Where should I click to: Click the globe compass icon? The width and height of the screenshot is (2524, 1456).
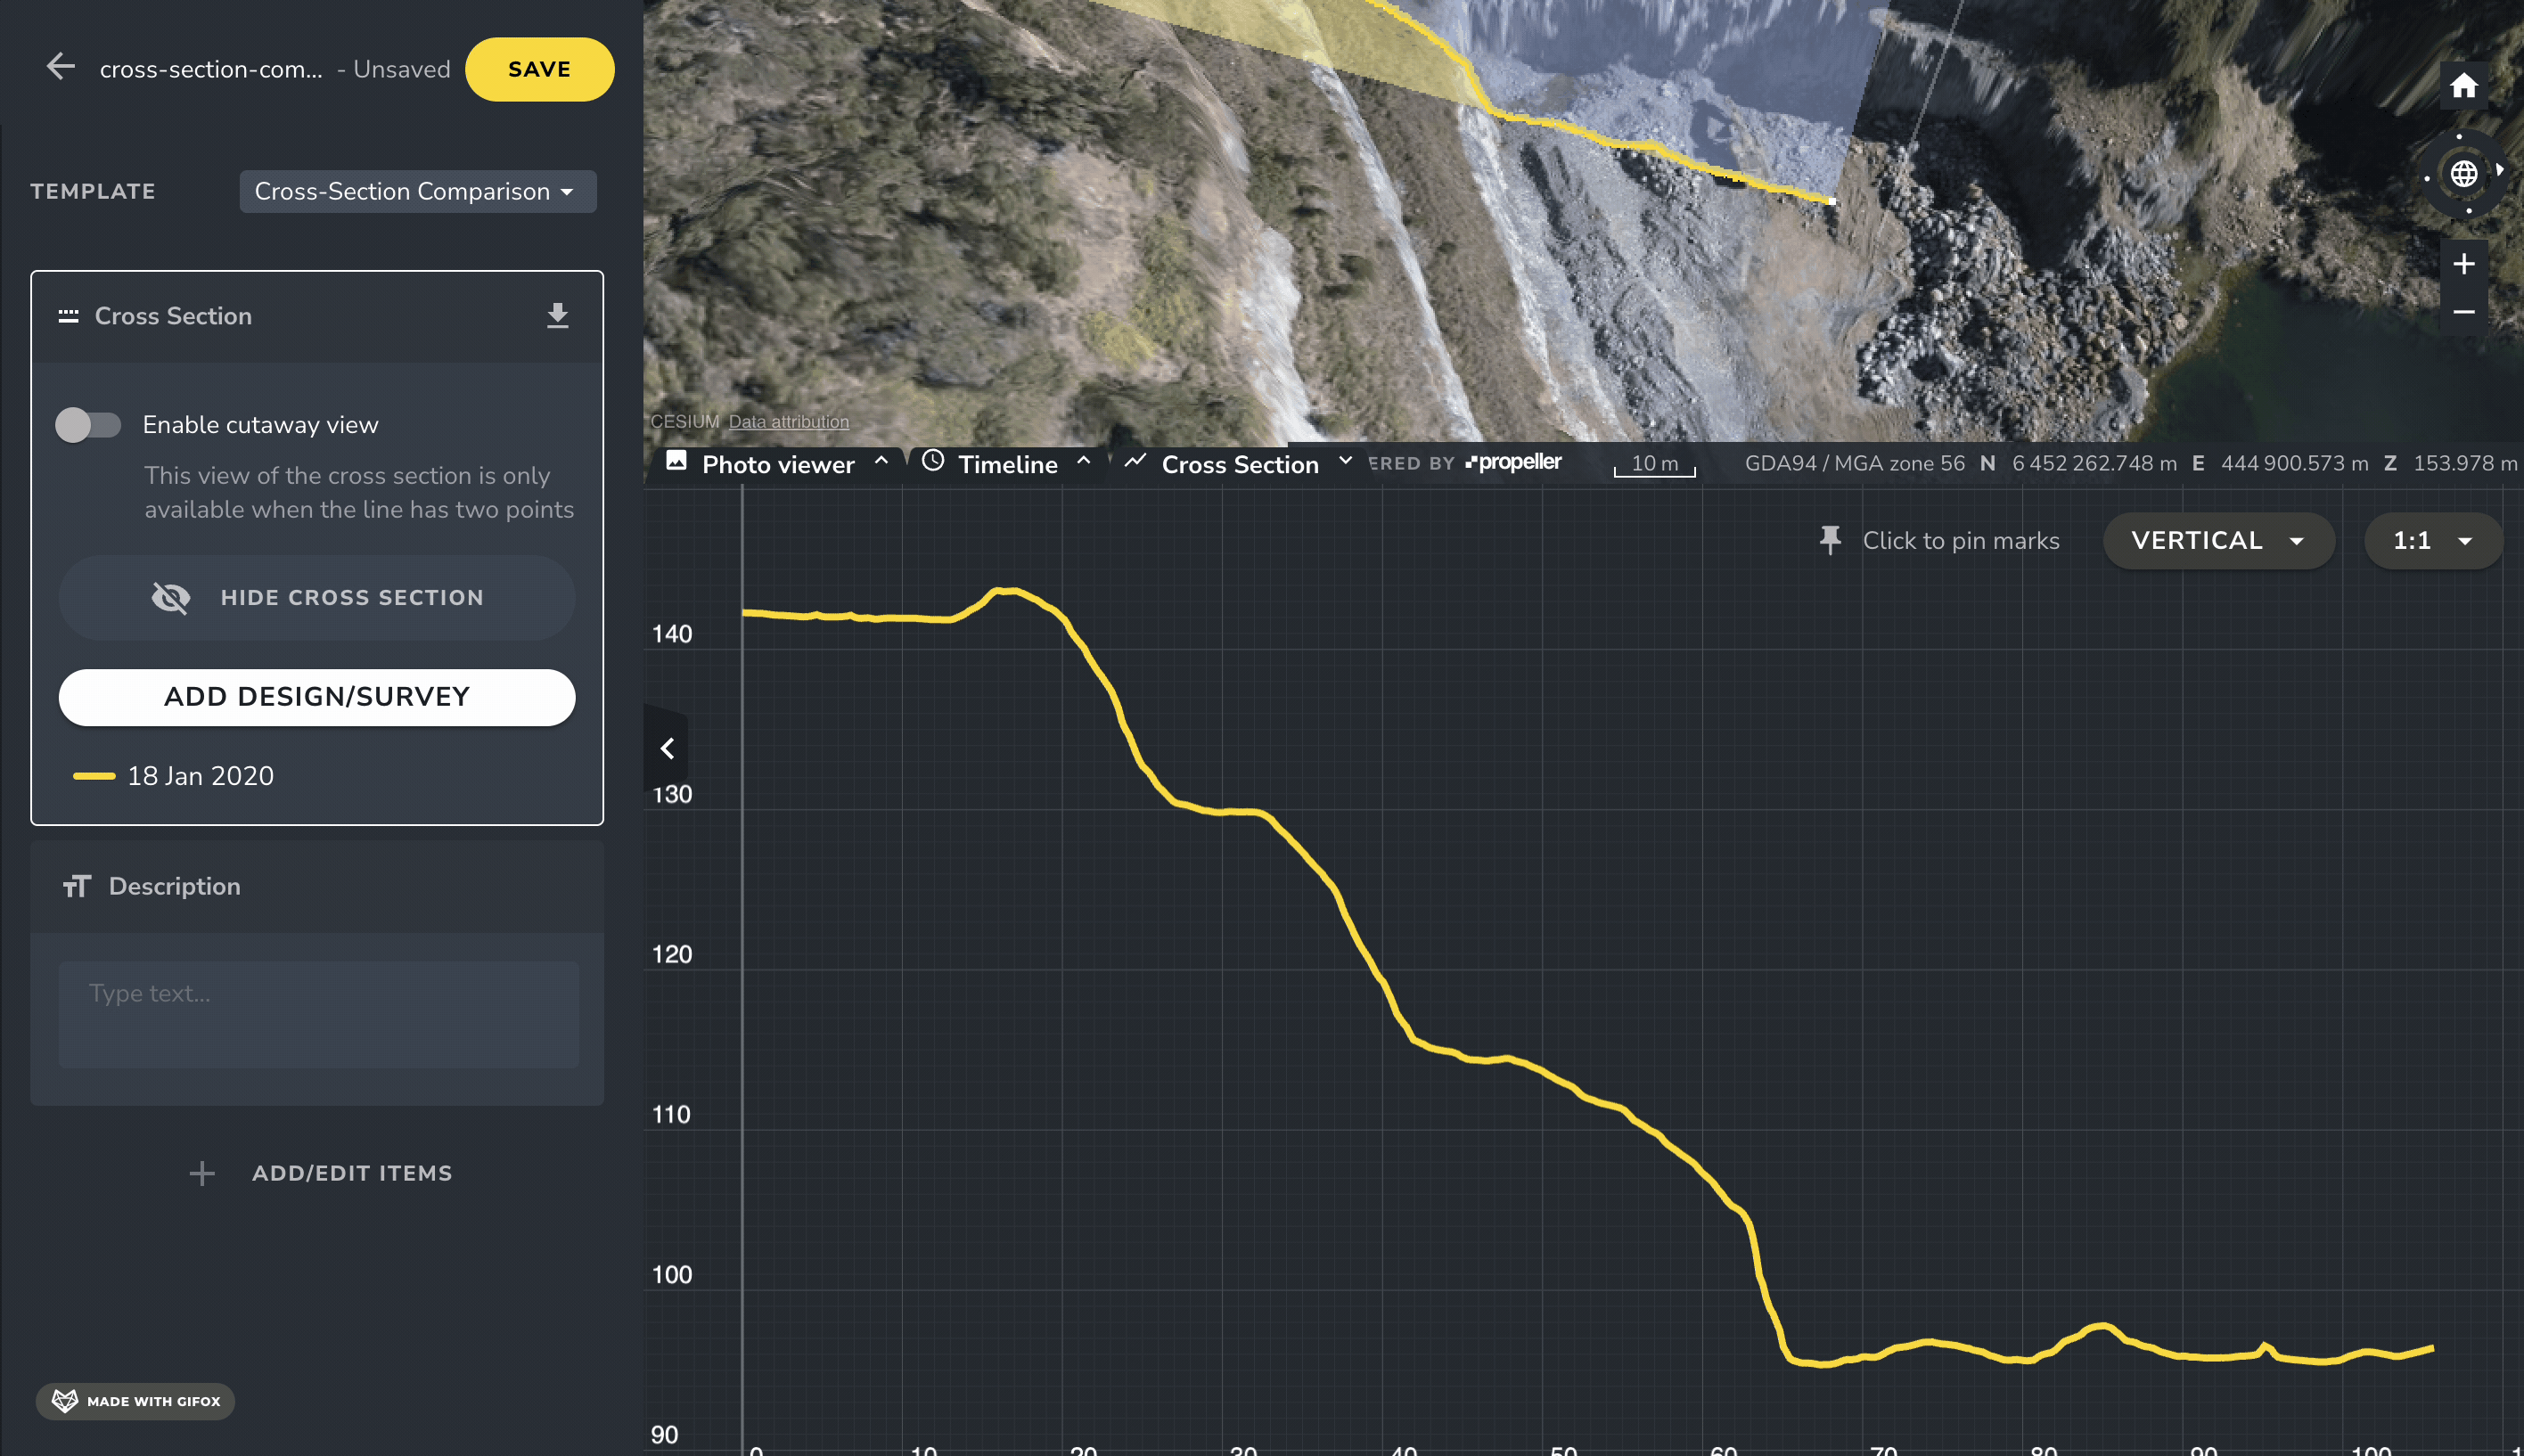(2464, 174)
